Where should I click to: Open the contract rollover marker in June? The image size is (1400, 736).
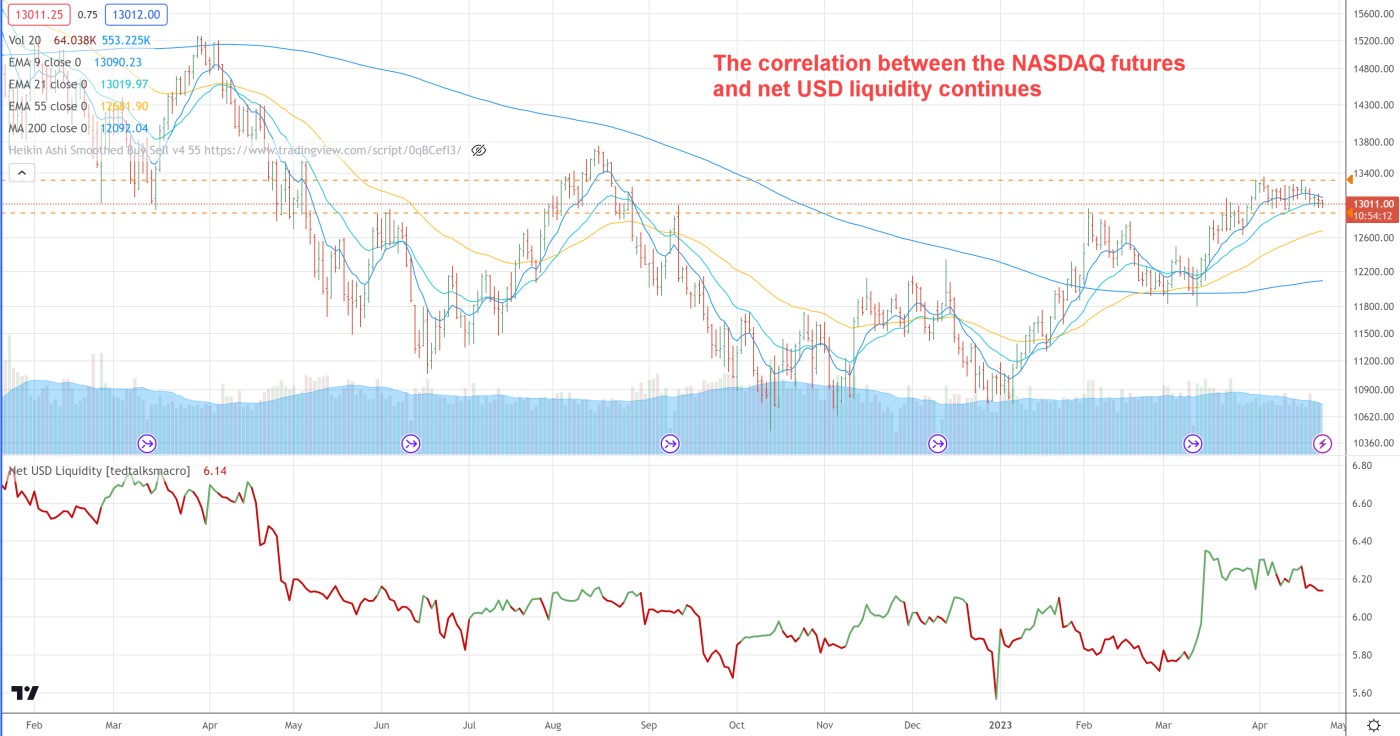point(411,443)
